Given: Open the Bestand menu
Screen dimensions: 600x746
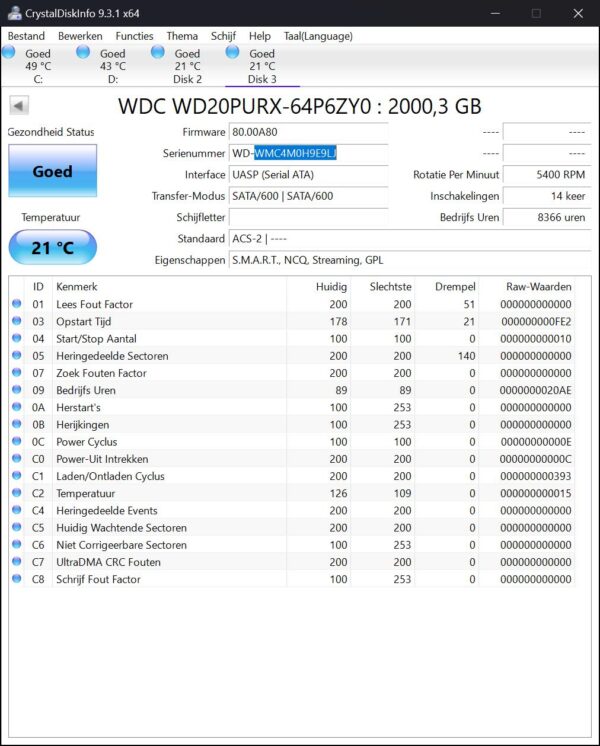Looking at the screenshot, I should coord(26,36).
